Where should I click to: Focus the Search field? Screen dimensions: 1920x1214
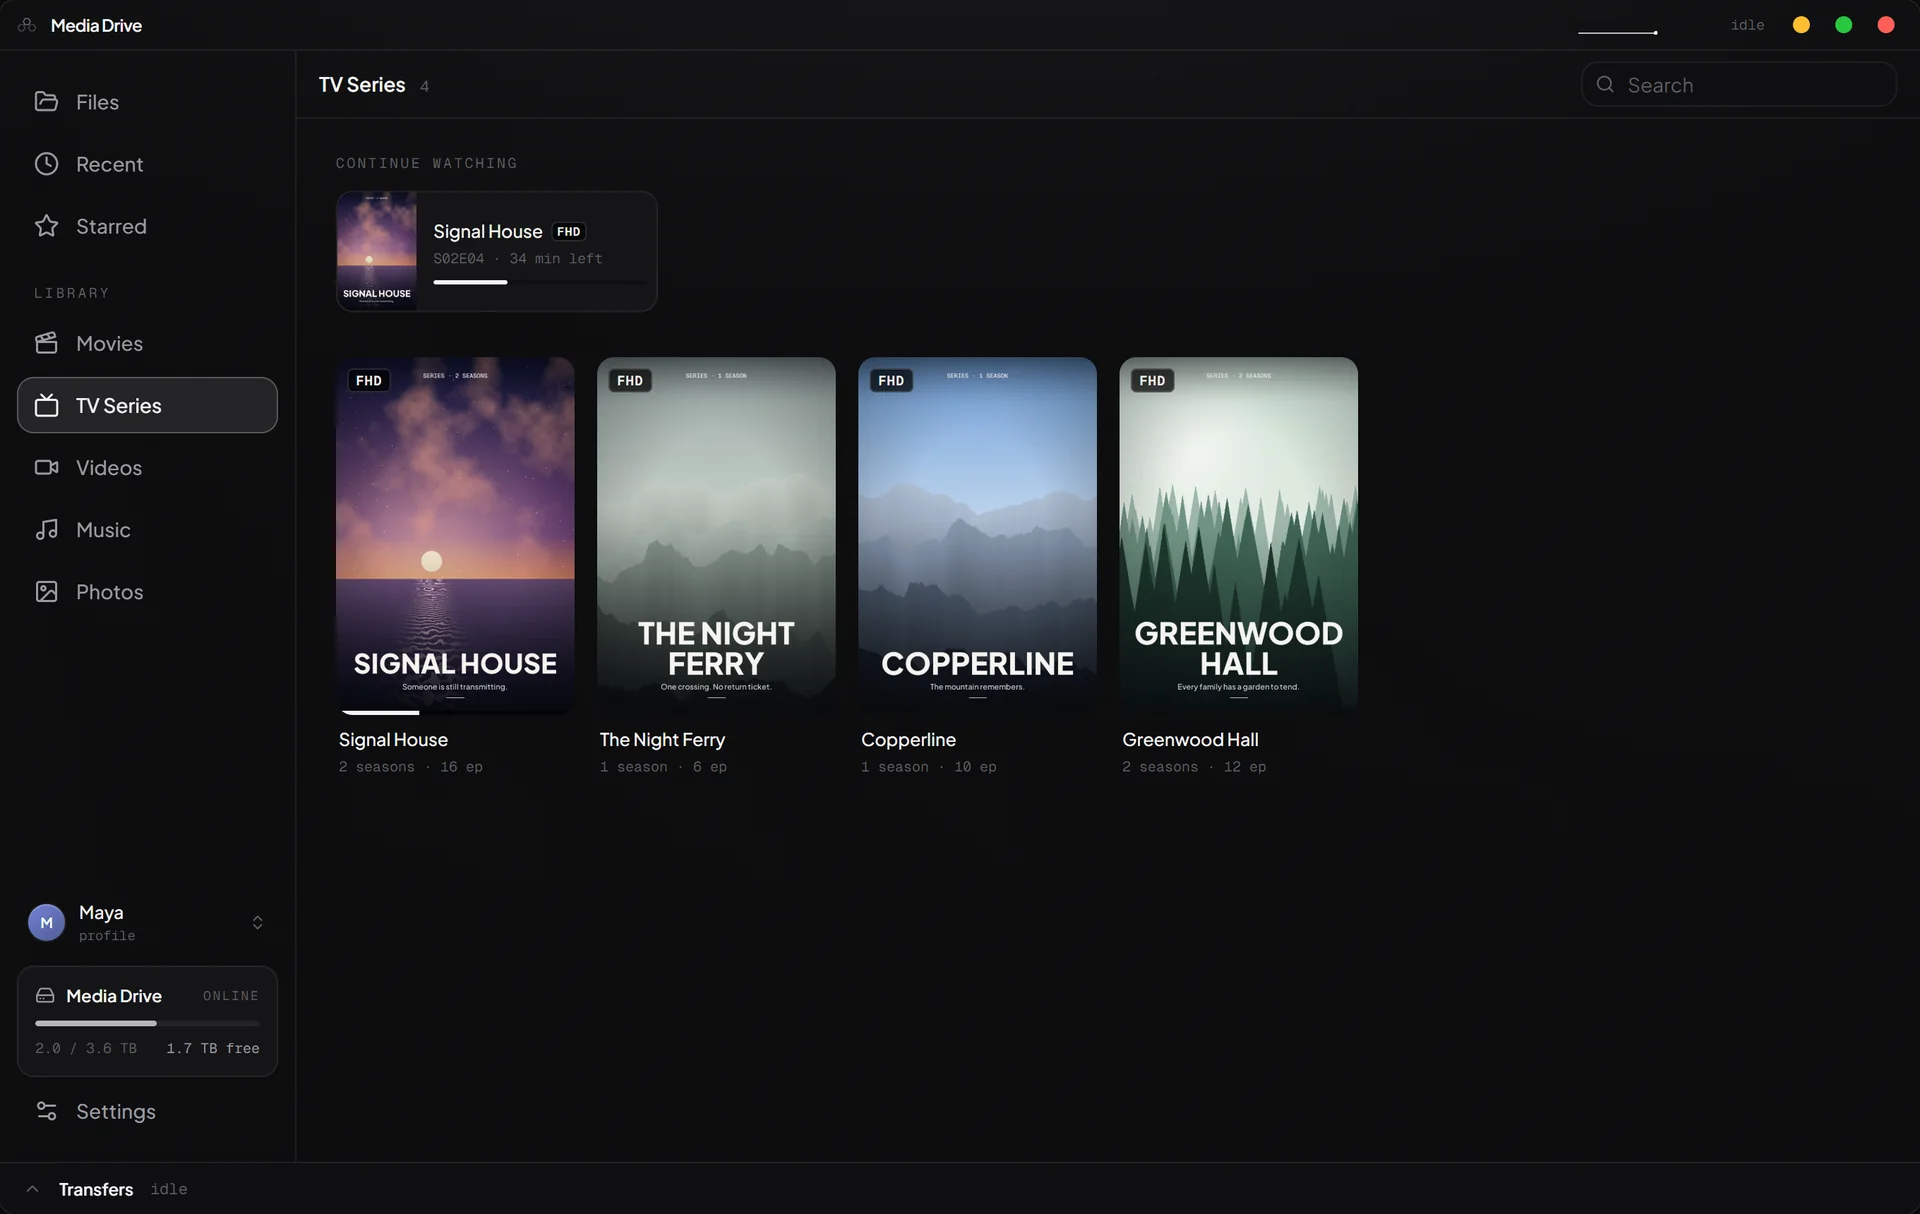pos(1739,85)
